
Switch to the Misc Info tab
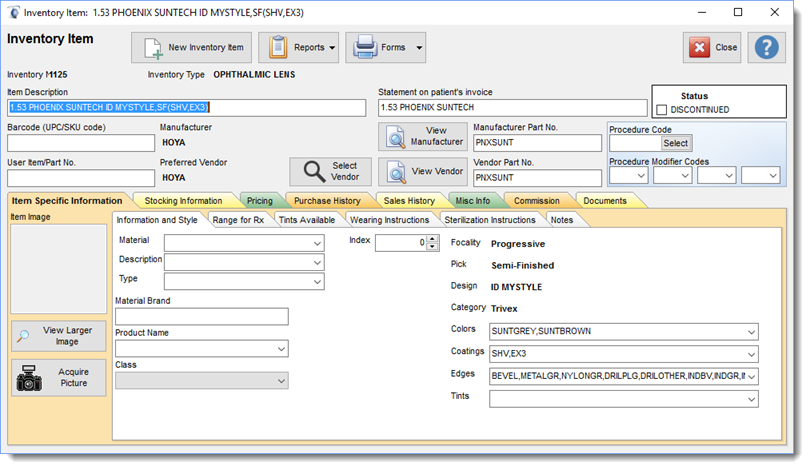point(473,201)
